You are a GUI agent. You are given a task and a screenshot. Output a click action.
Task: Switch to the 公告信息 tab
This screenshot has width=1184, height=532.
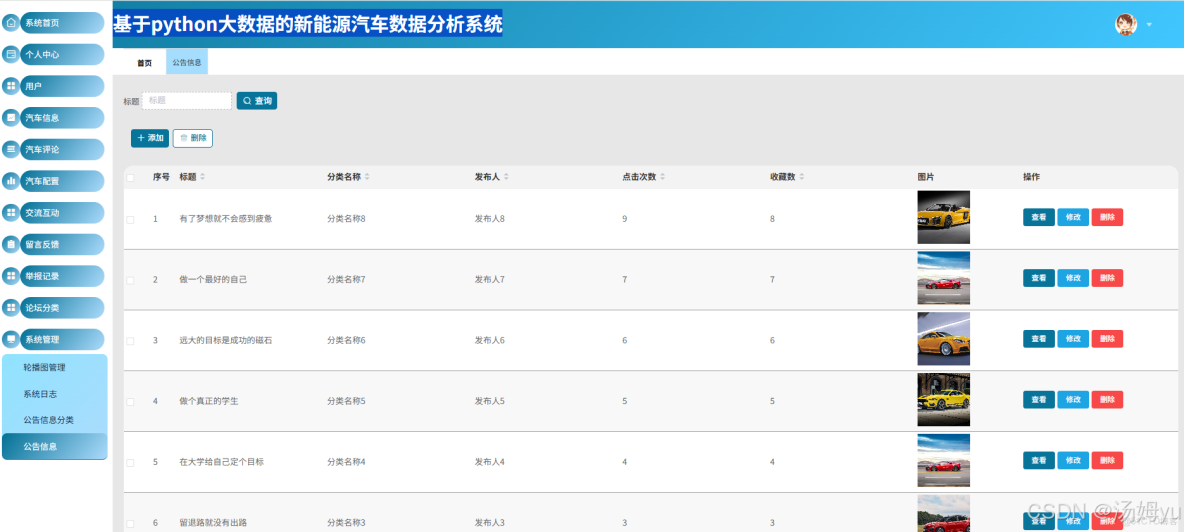187,63
